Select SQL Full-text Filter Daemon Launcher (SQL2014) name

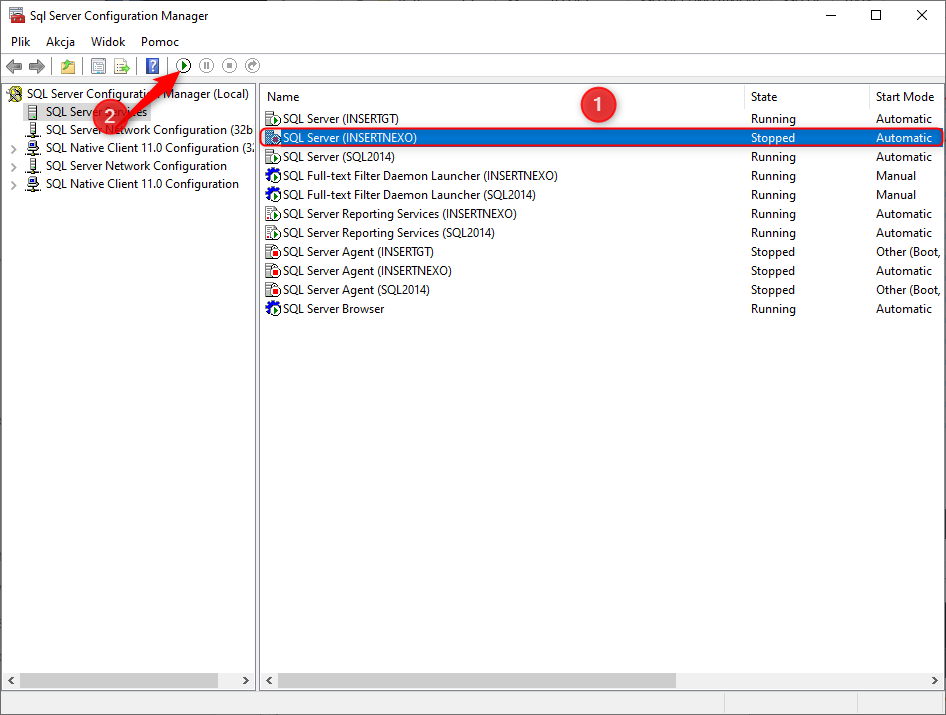pos(410,195)
